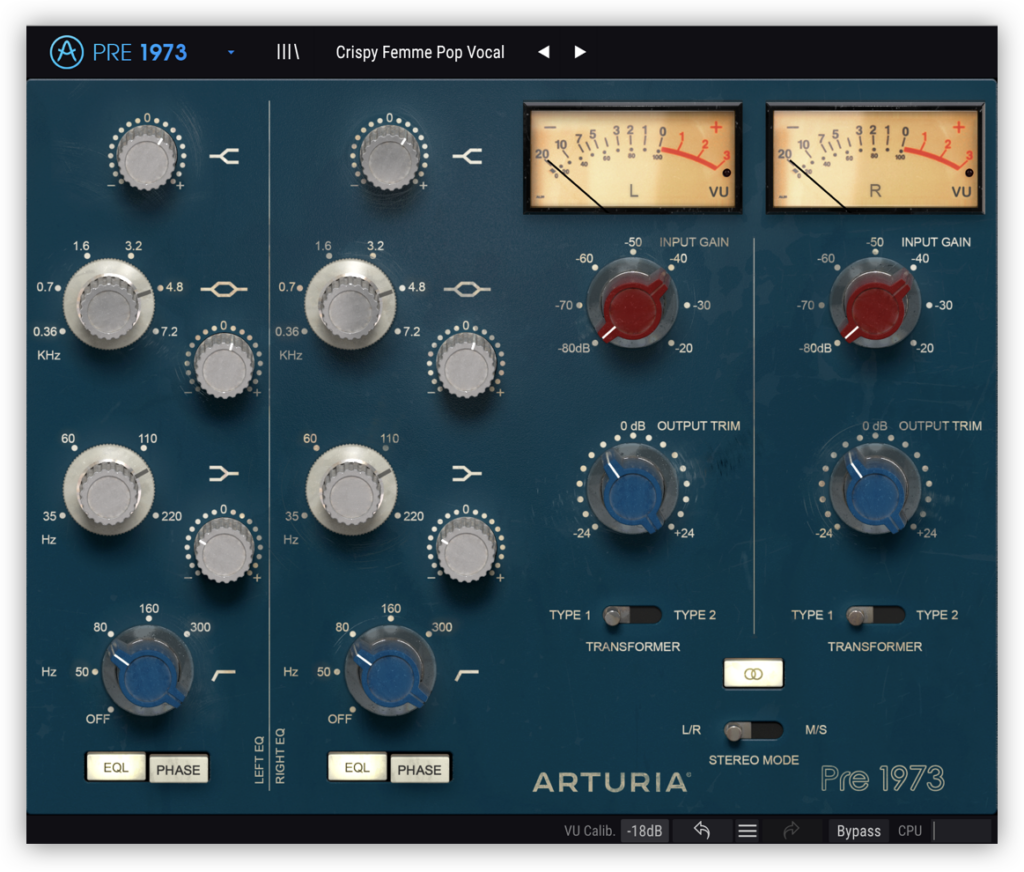
Task: Click right blue Output Trim knob
Action: pos(875,489)
